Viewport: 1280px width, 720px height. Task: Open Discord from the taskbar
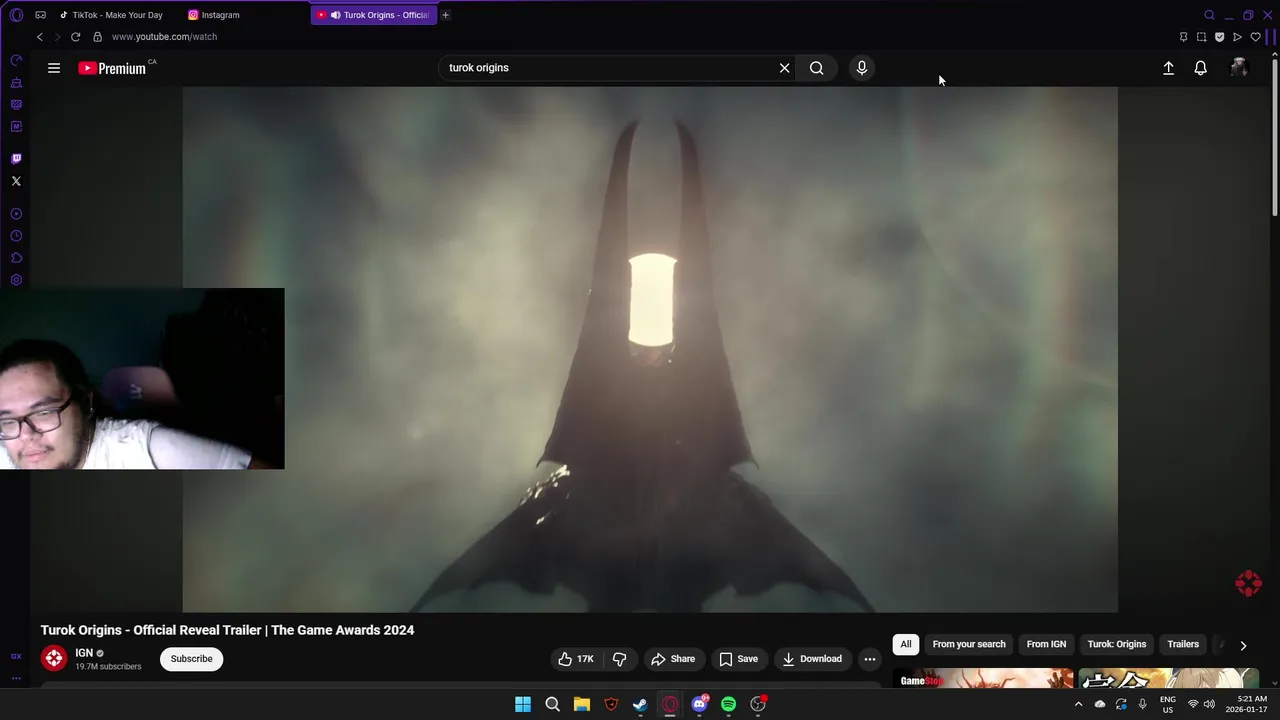(699, 704)
